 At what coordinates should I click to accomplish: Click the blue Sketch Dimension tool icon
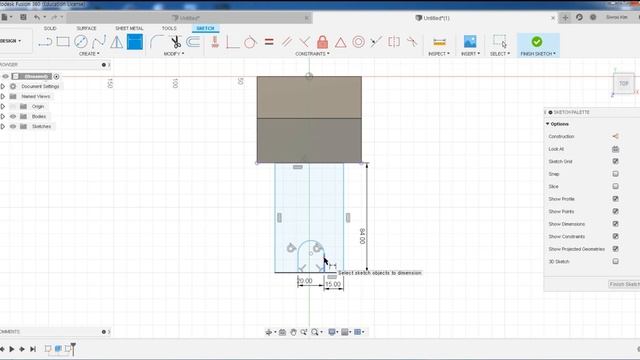pyautogui.click(x=135, y=42)
